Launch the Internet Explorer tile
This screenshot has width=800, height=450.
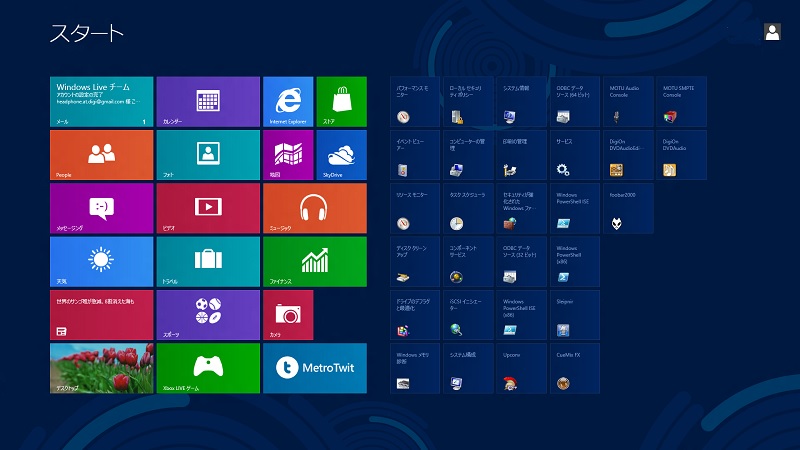288,102
